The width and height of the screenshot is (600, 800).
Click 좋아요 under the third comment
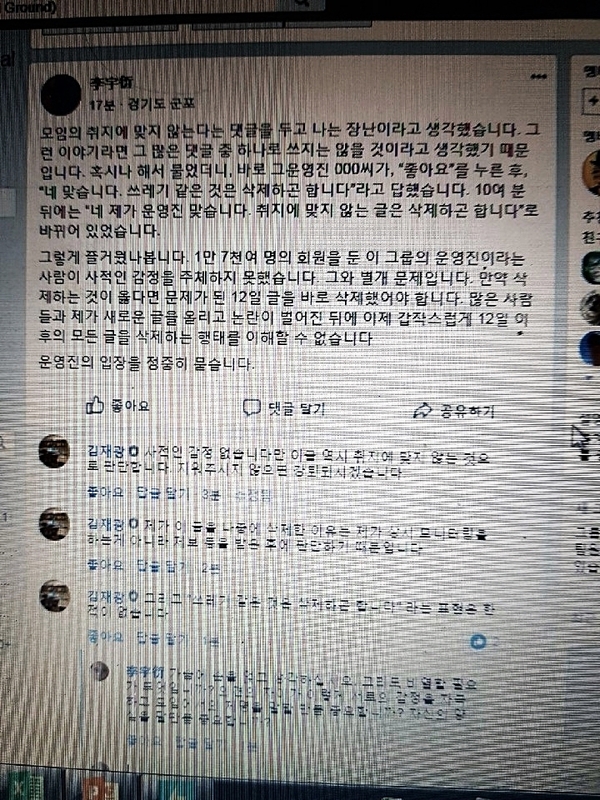106,637
